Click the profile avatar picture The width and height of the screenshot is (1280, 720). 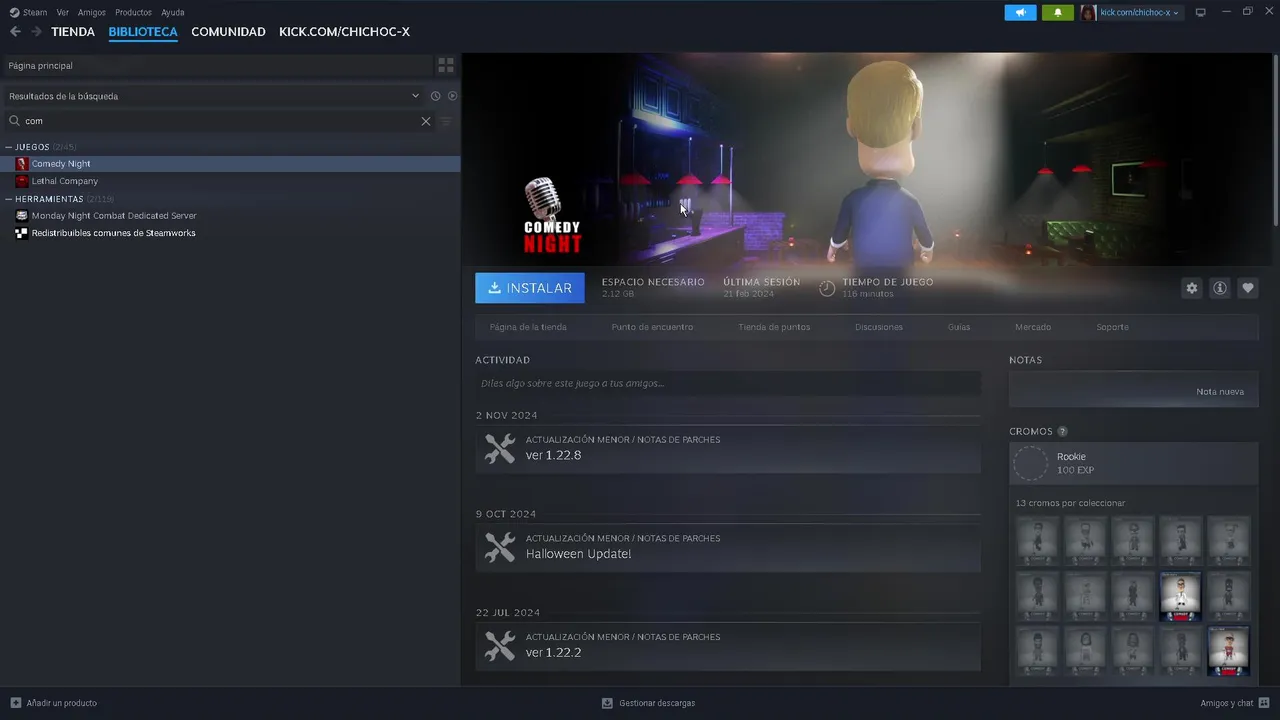tap(1088, 12)
